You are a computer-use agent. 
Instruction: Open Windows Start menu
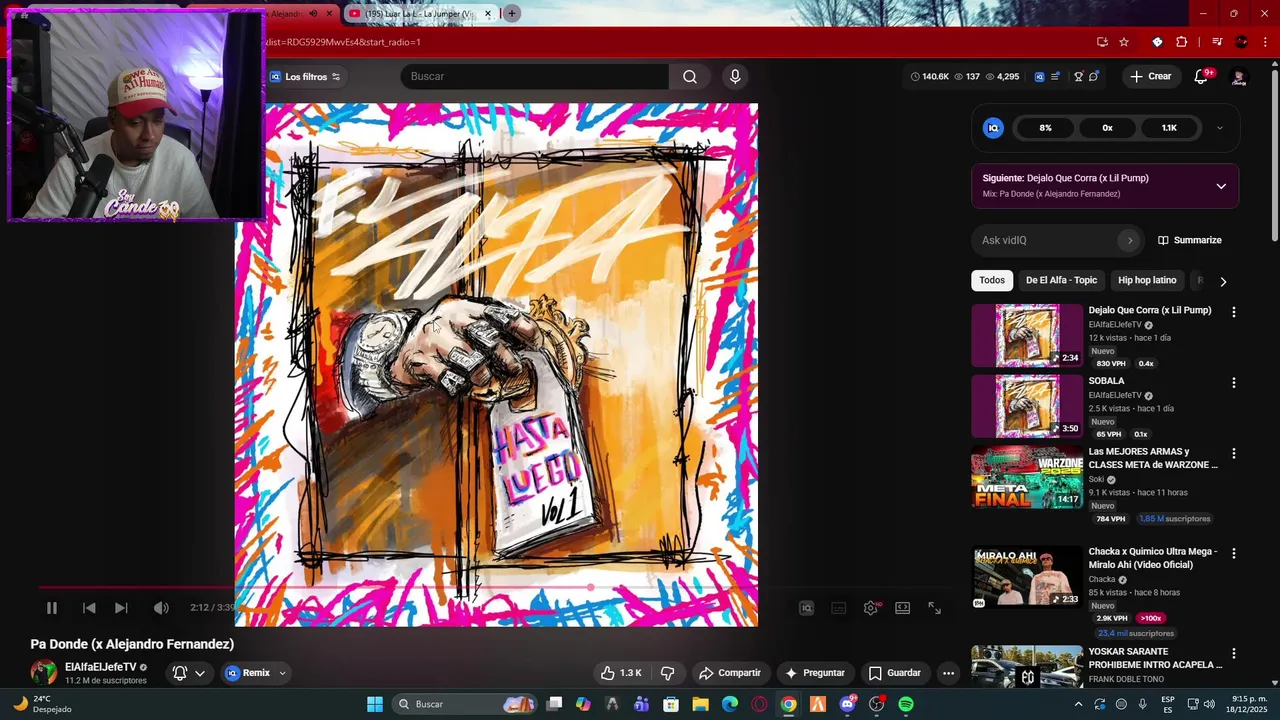375,704
